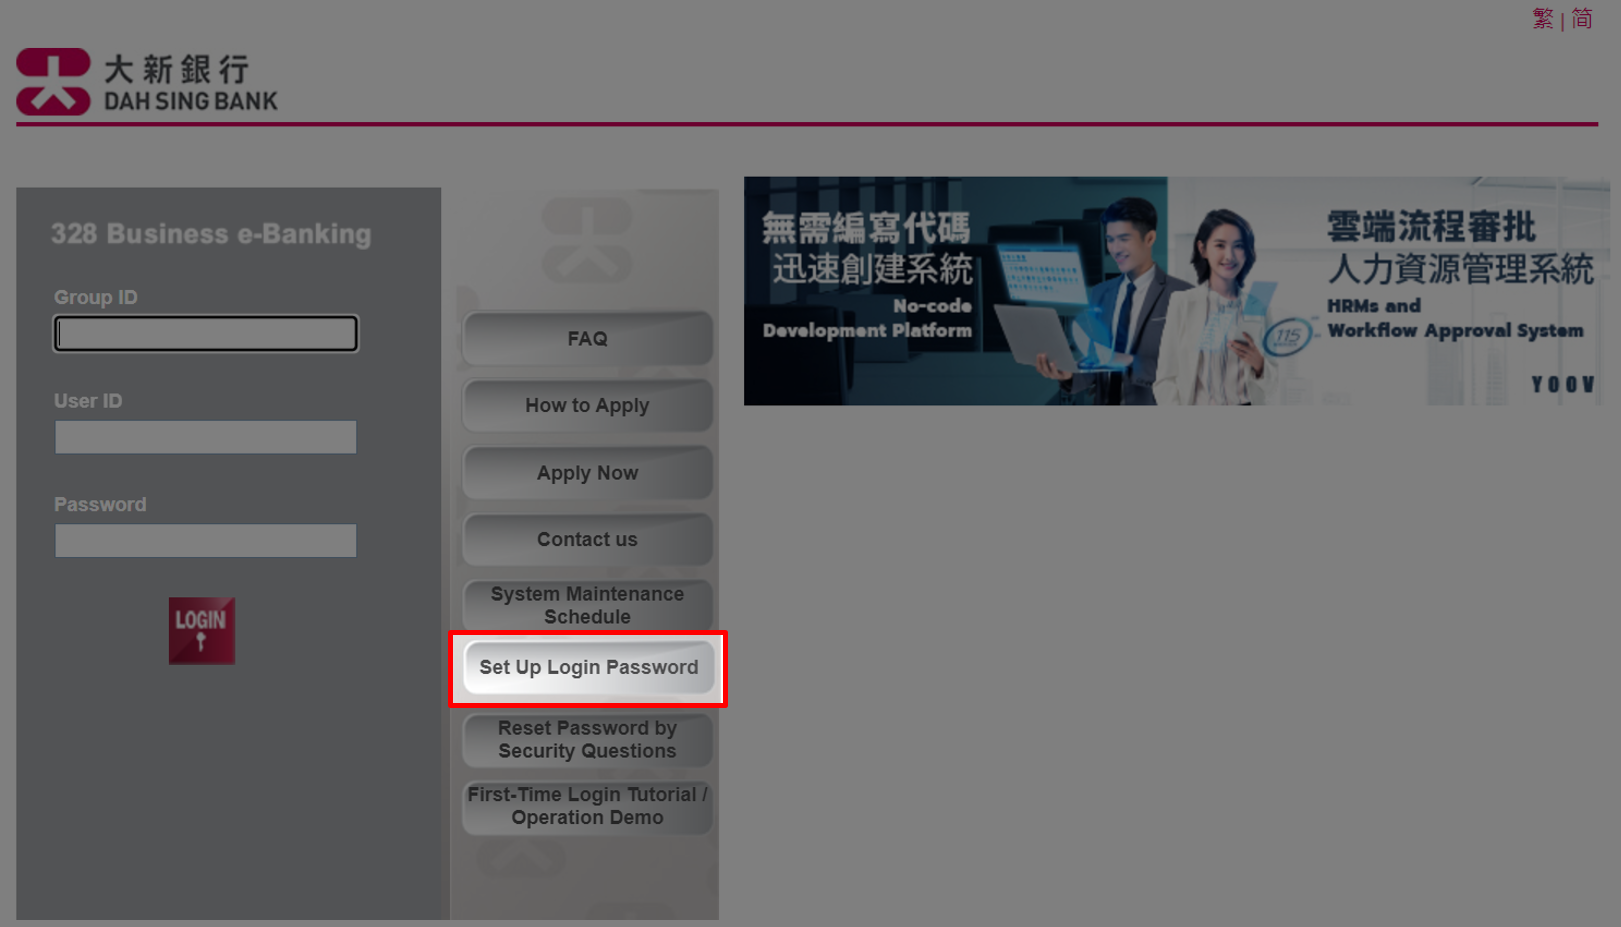Focus the Password input field
Viewport: 1621px width, 927px height.
206,541
